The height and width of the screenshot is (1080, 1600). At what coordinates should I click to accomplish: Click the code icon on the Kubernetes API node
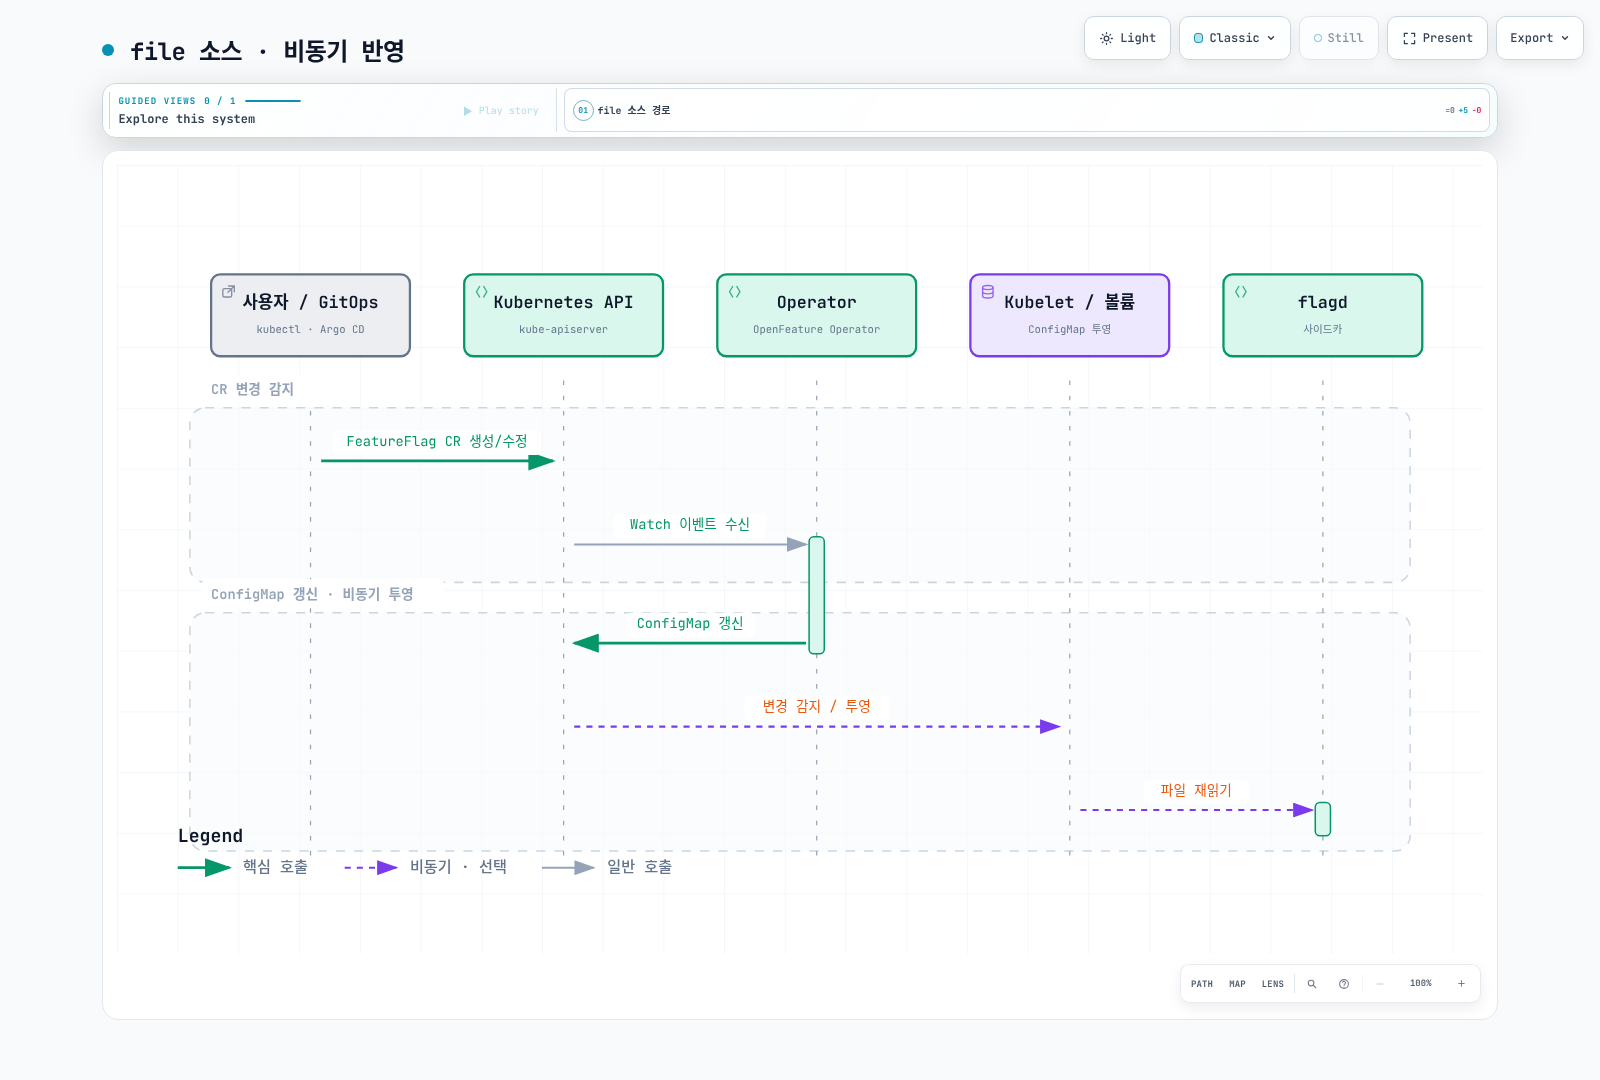coord(481,292)
